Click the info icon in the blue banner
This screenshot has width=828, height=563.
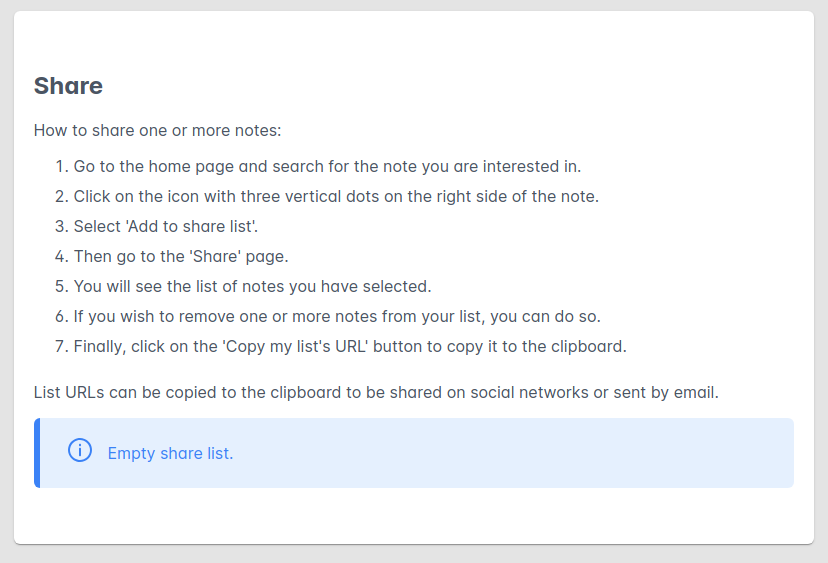pyautogui.click(x=80, y=451)
